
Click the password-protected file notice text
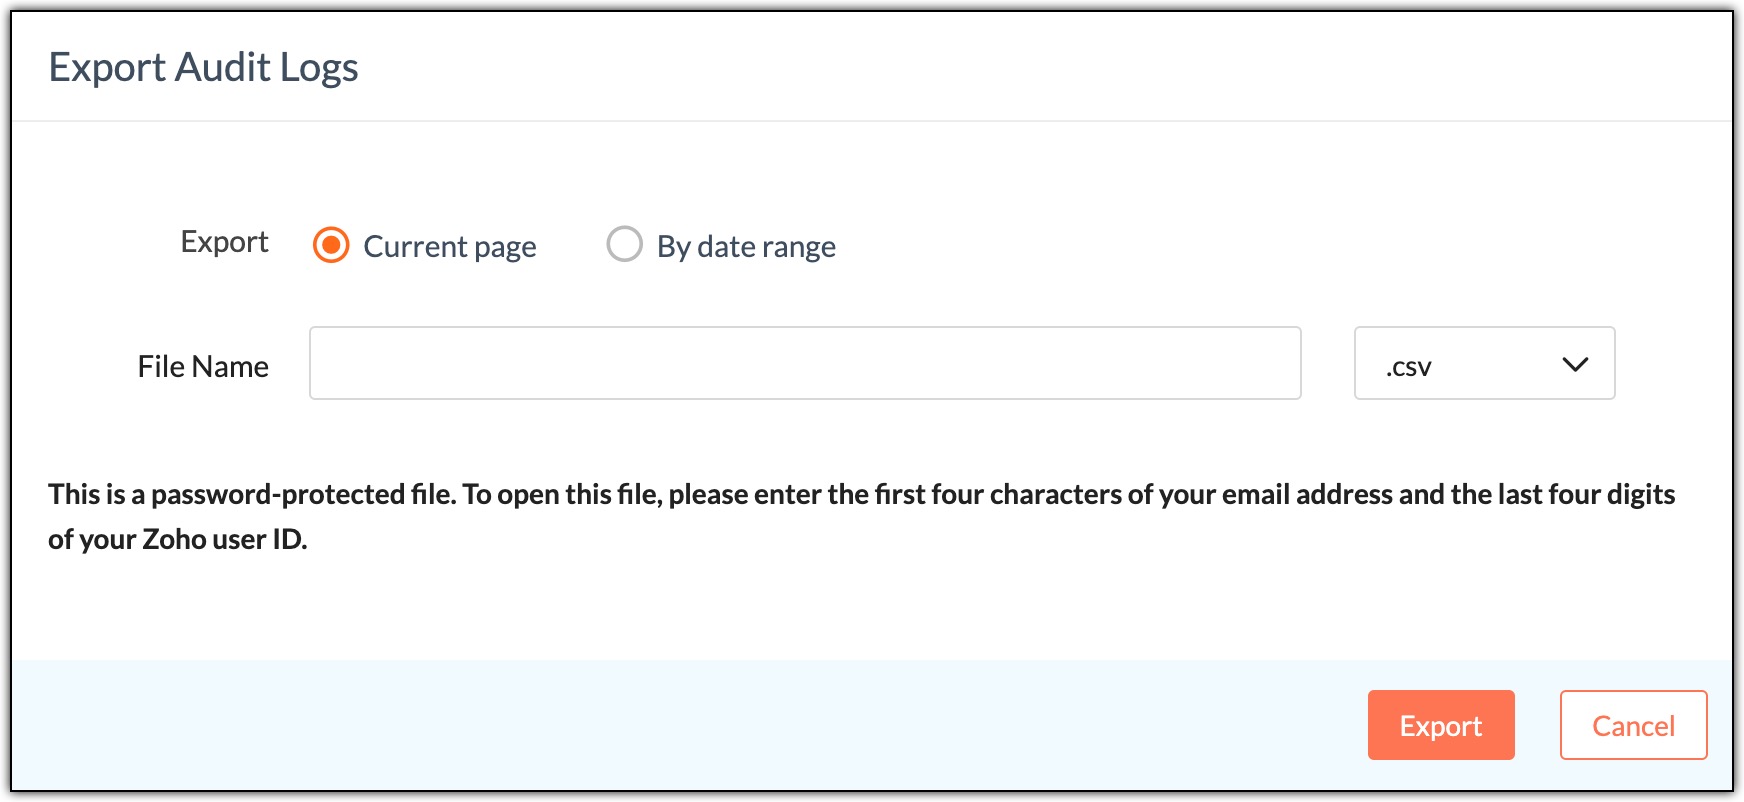pos(861,516)
